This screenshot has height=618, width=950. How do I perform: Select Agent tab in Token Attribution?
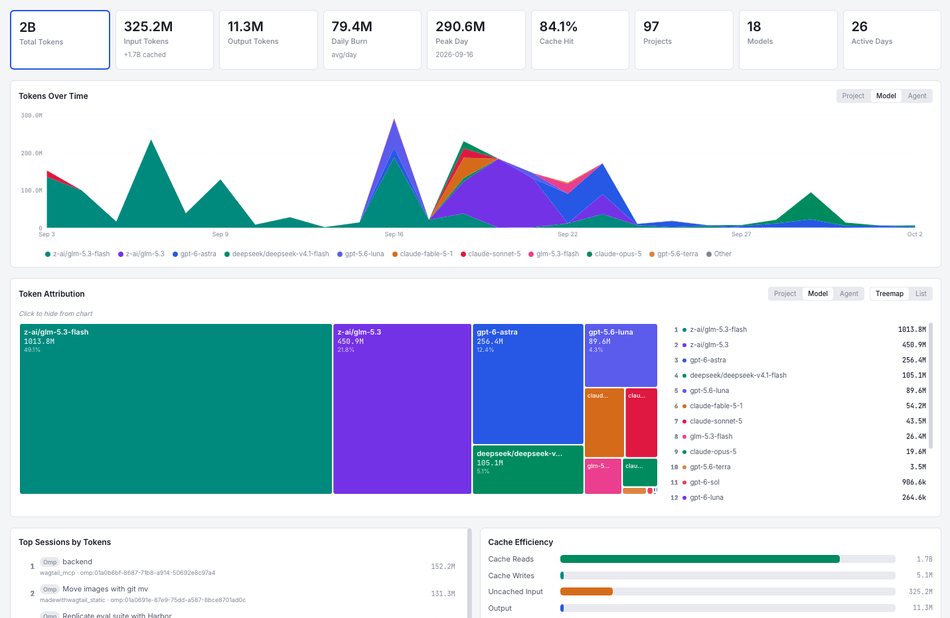[x=848, y=294]
